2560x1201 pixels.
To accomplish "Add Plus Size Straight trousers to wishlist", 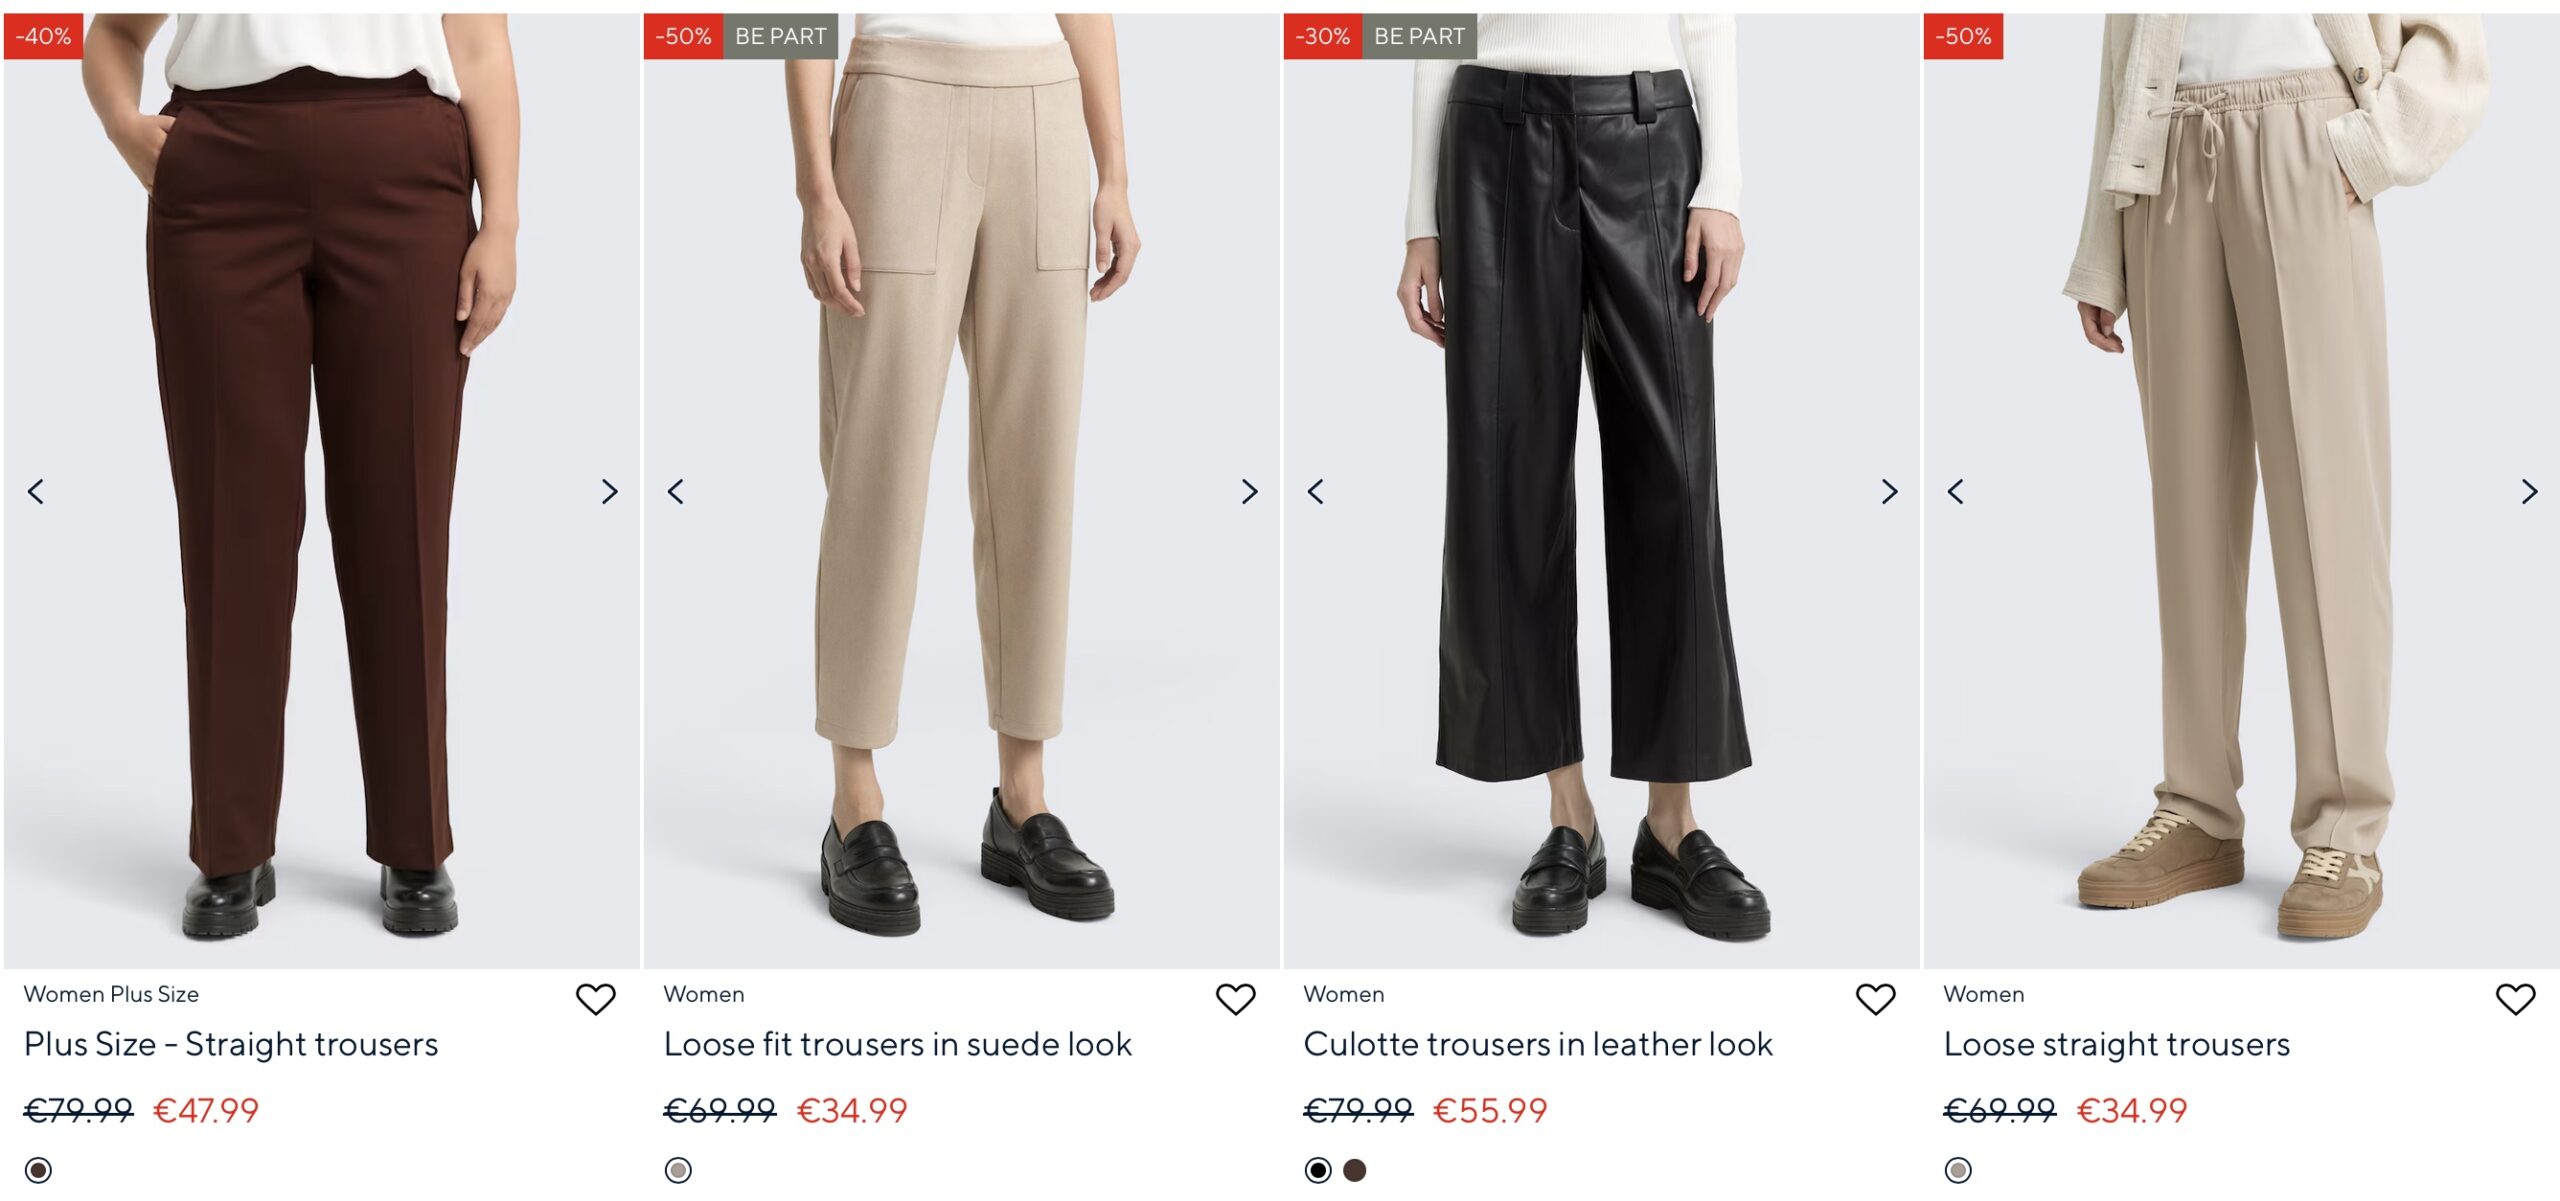I will point(595,998).
